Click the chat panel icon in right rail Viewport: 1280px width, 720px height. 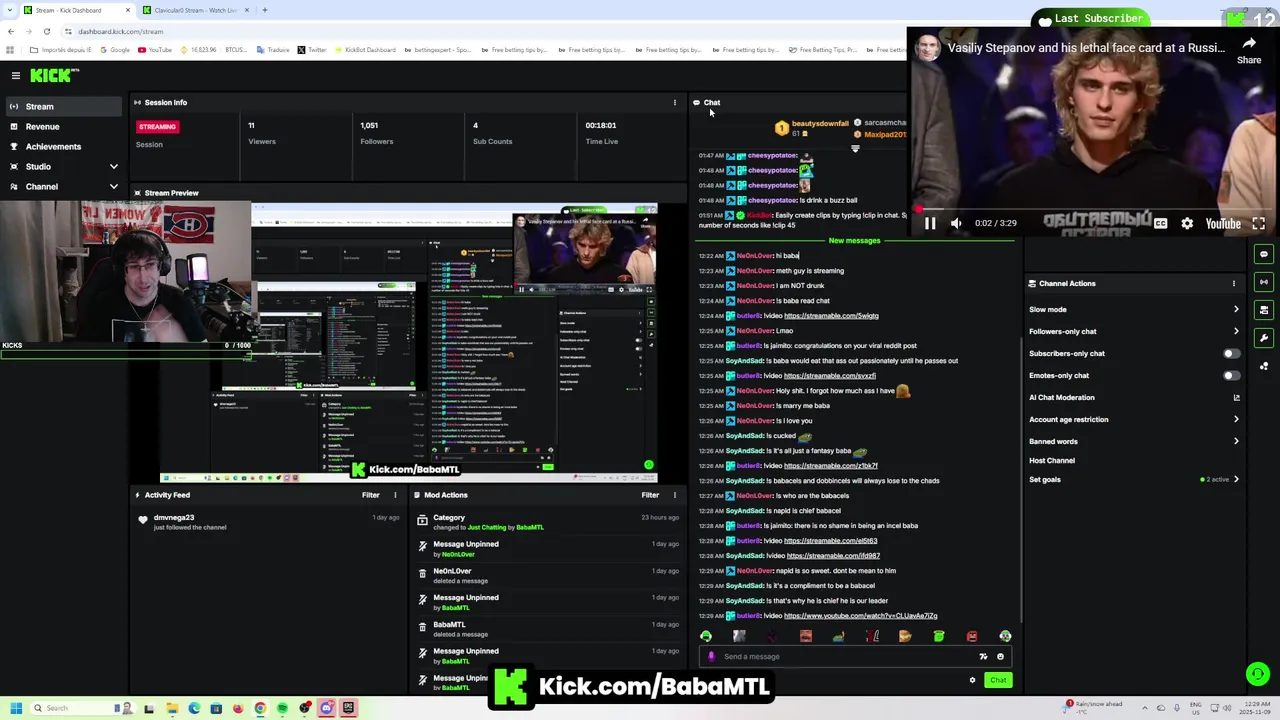click(x=1264, y=254)
